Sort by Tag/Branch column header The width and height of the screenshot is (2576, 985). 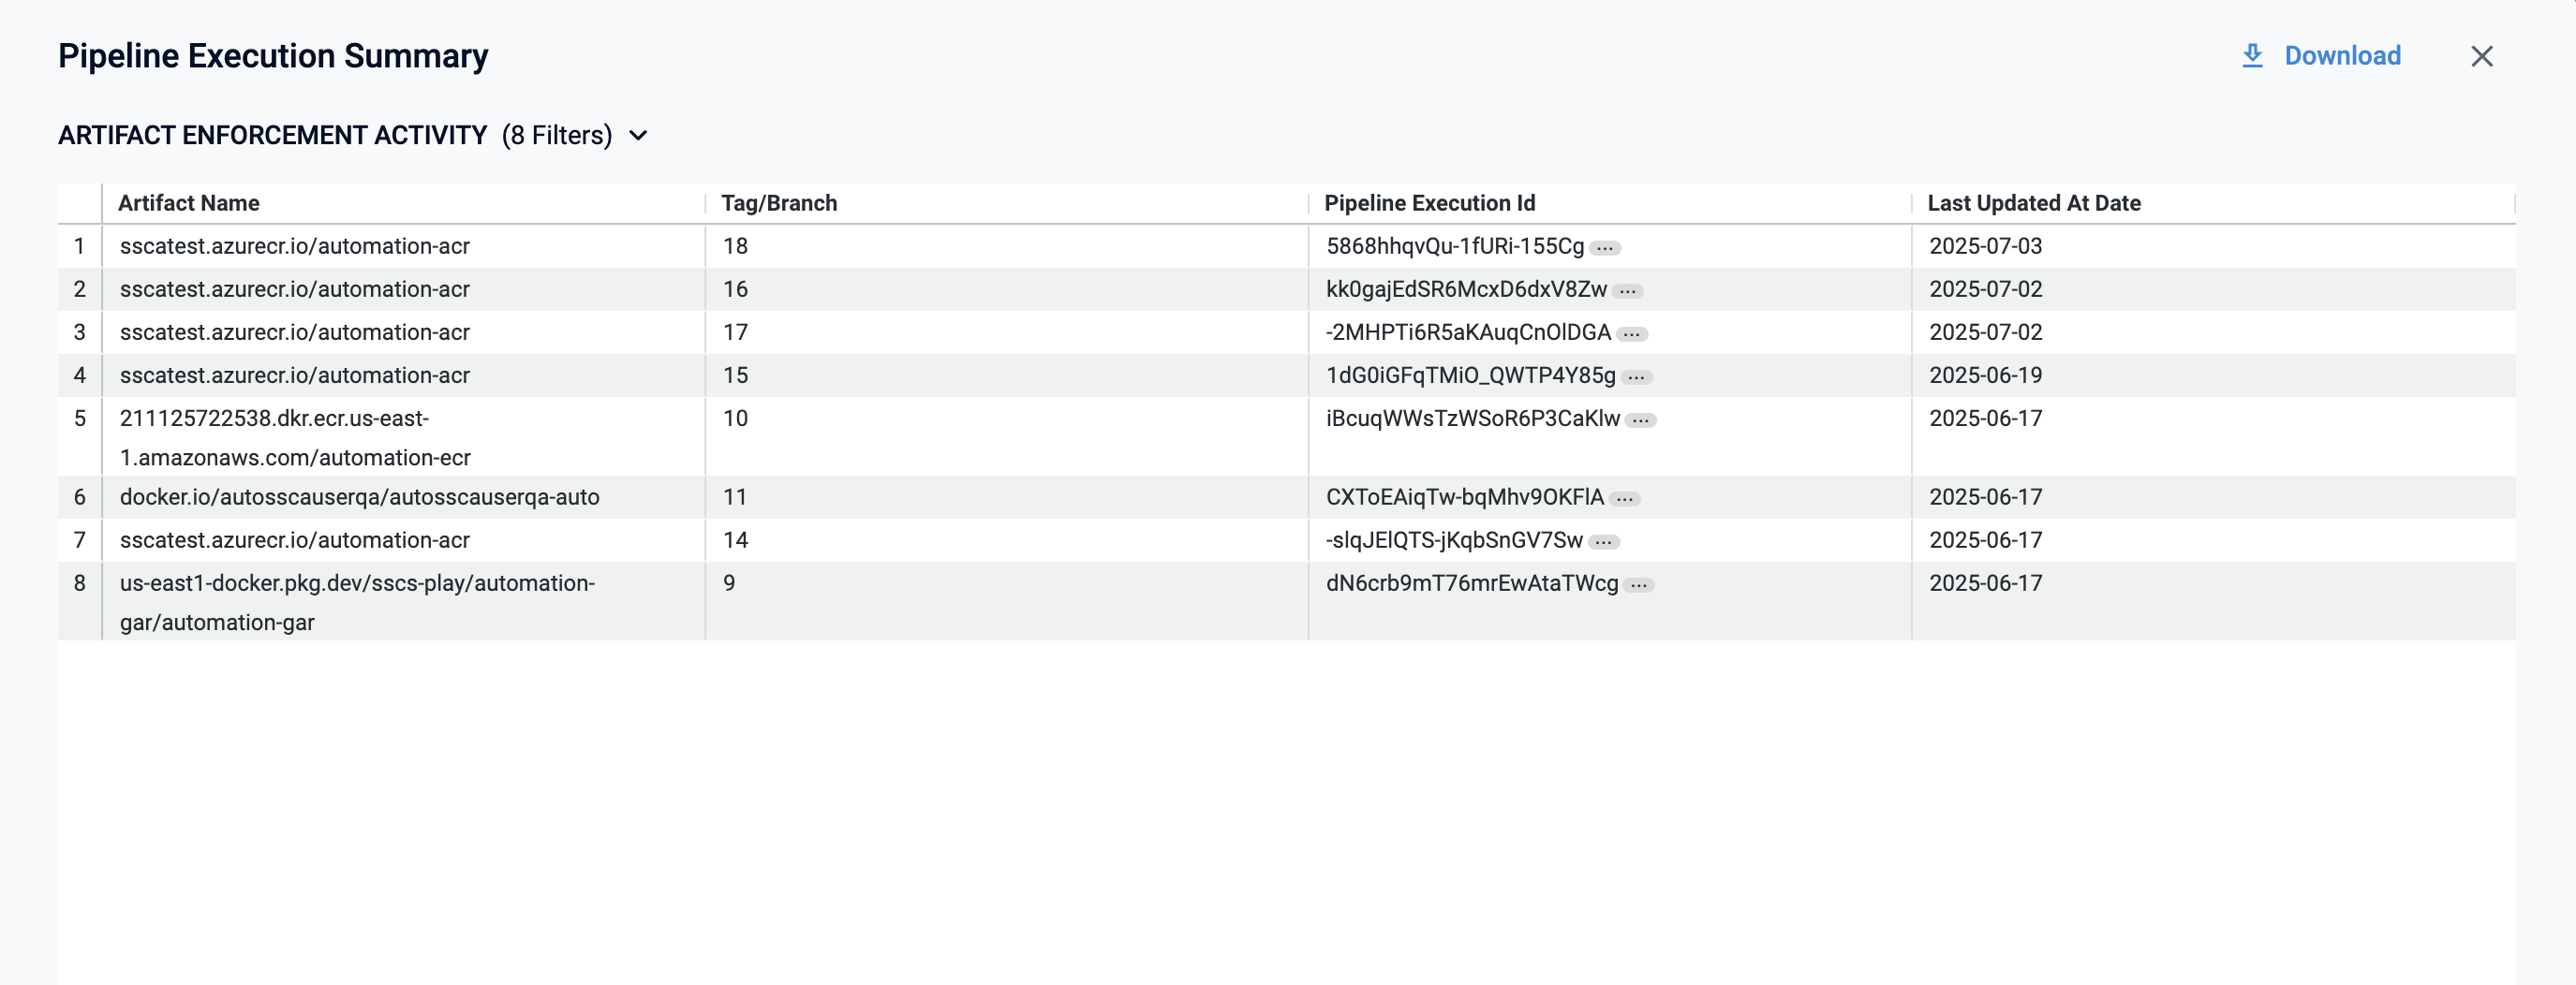(779, 203)
